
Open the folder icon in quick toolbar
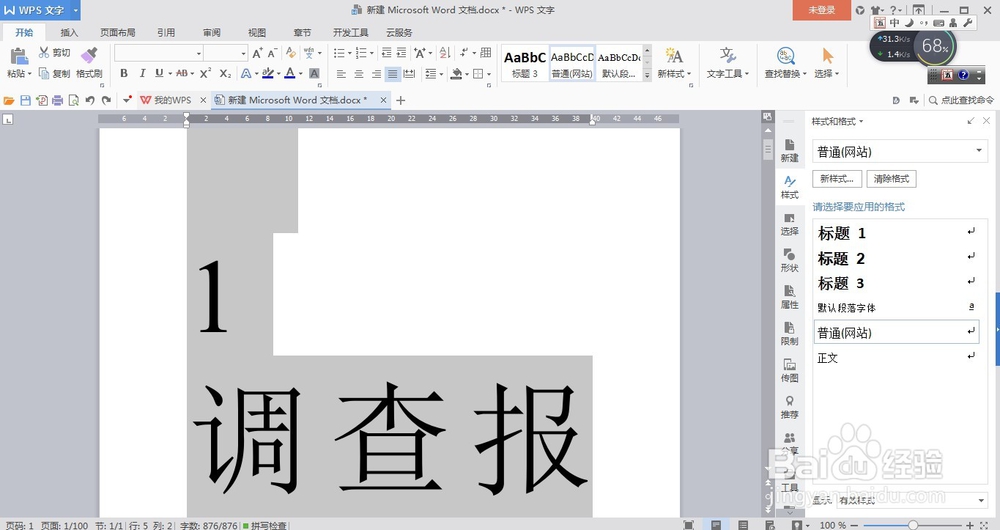tap(9, 100)
